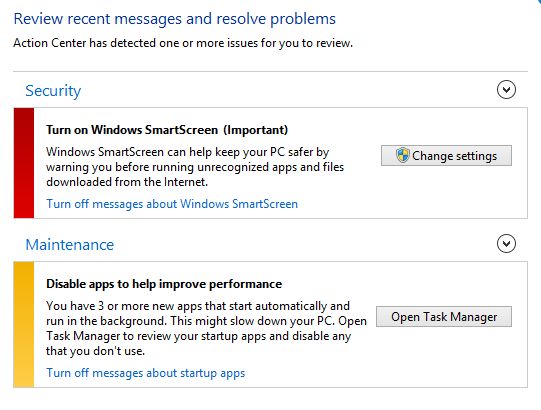Click Action Center detected issues subtitle

pos(183,43)
